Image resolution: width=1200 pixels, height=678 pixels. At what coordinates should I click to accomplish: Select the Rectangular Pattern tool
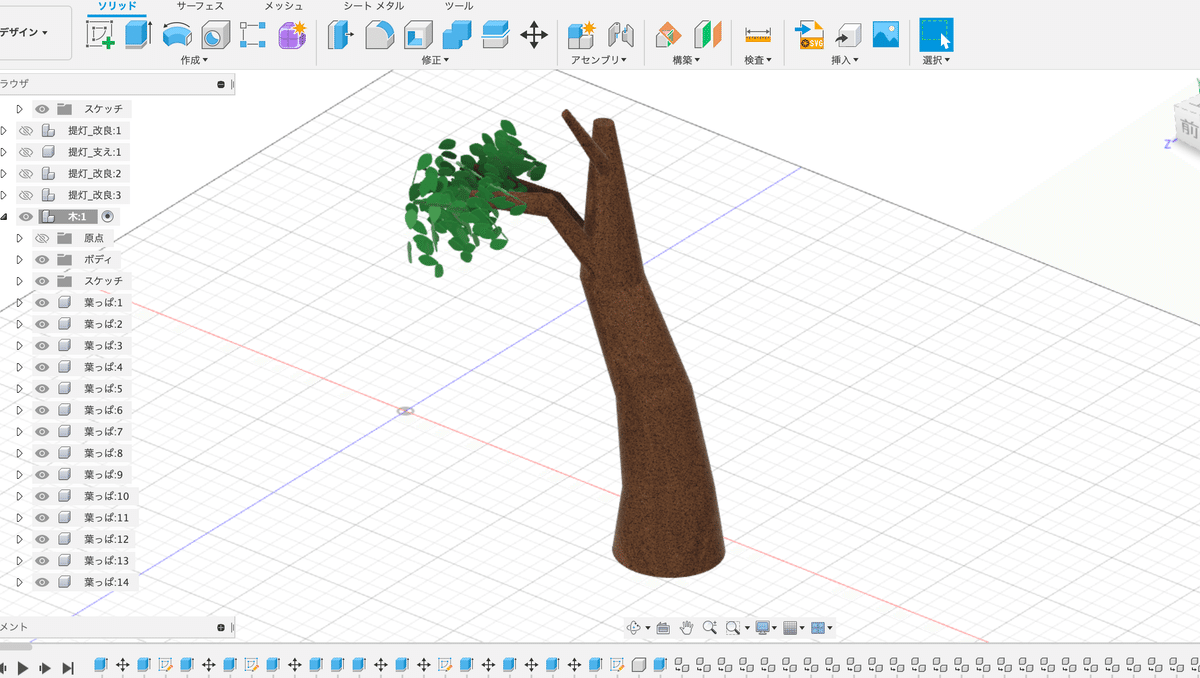(x=253, y=36)
